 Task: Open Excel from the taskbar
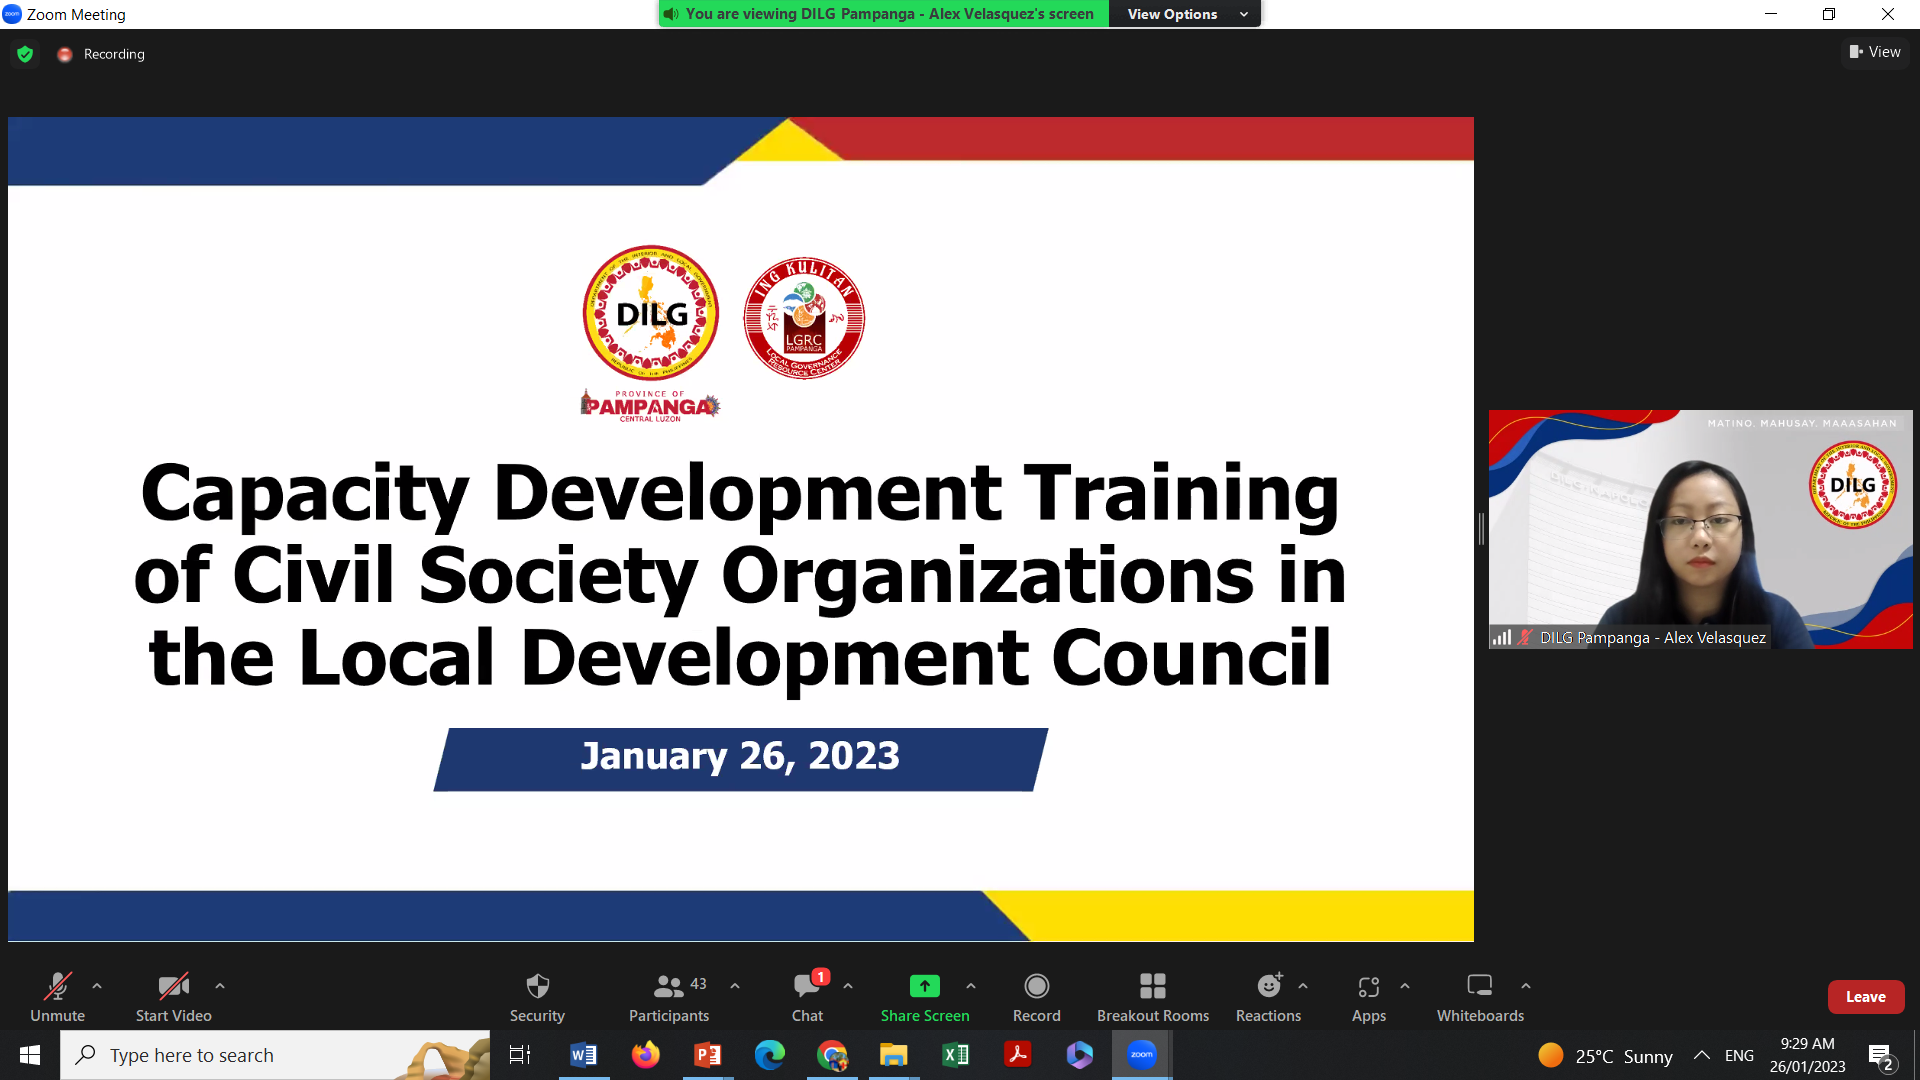point(955,1055)
